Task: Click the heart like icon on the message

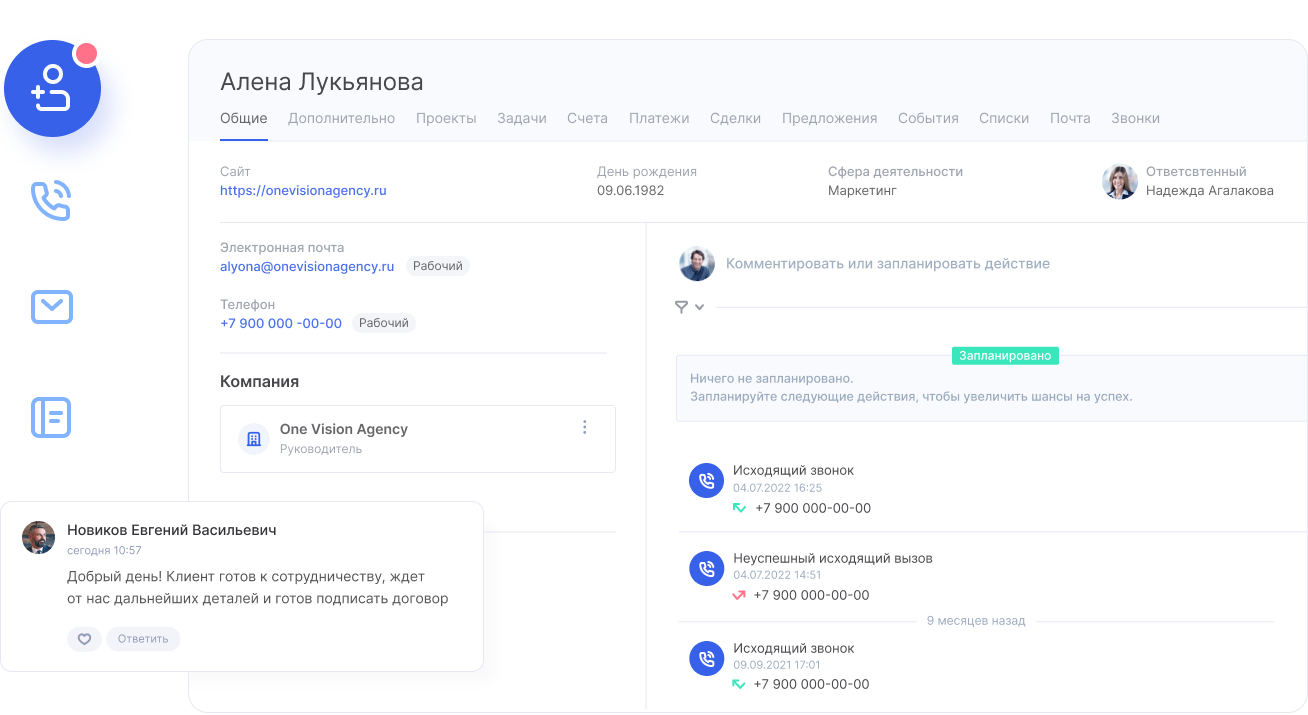Action: coord(84,639)
